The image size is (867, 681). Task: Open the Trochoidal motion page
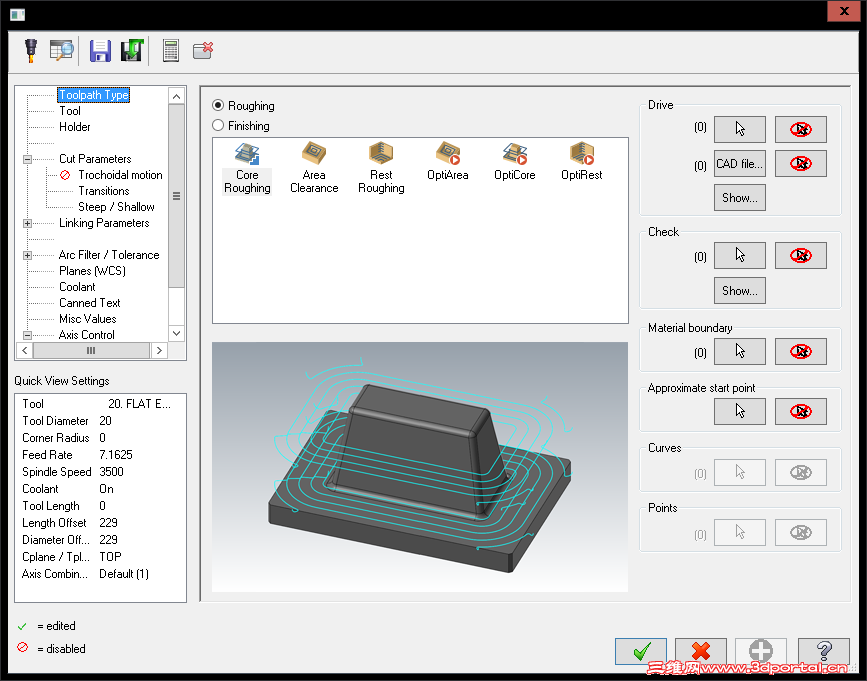(120, 175)
